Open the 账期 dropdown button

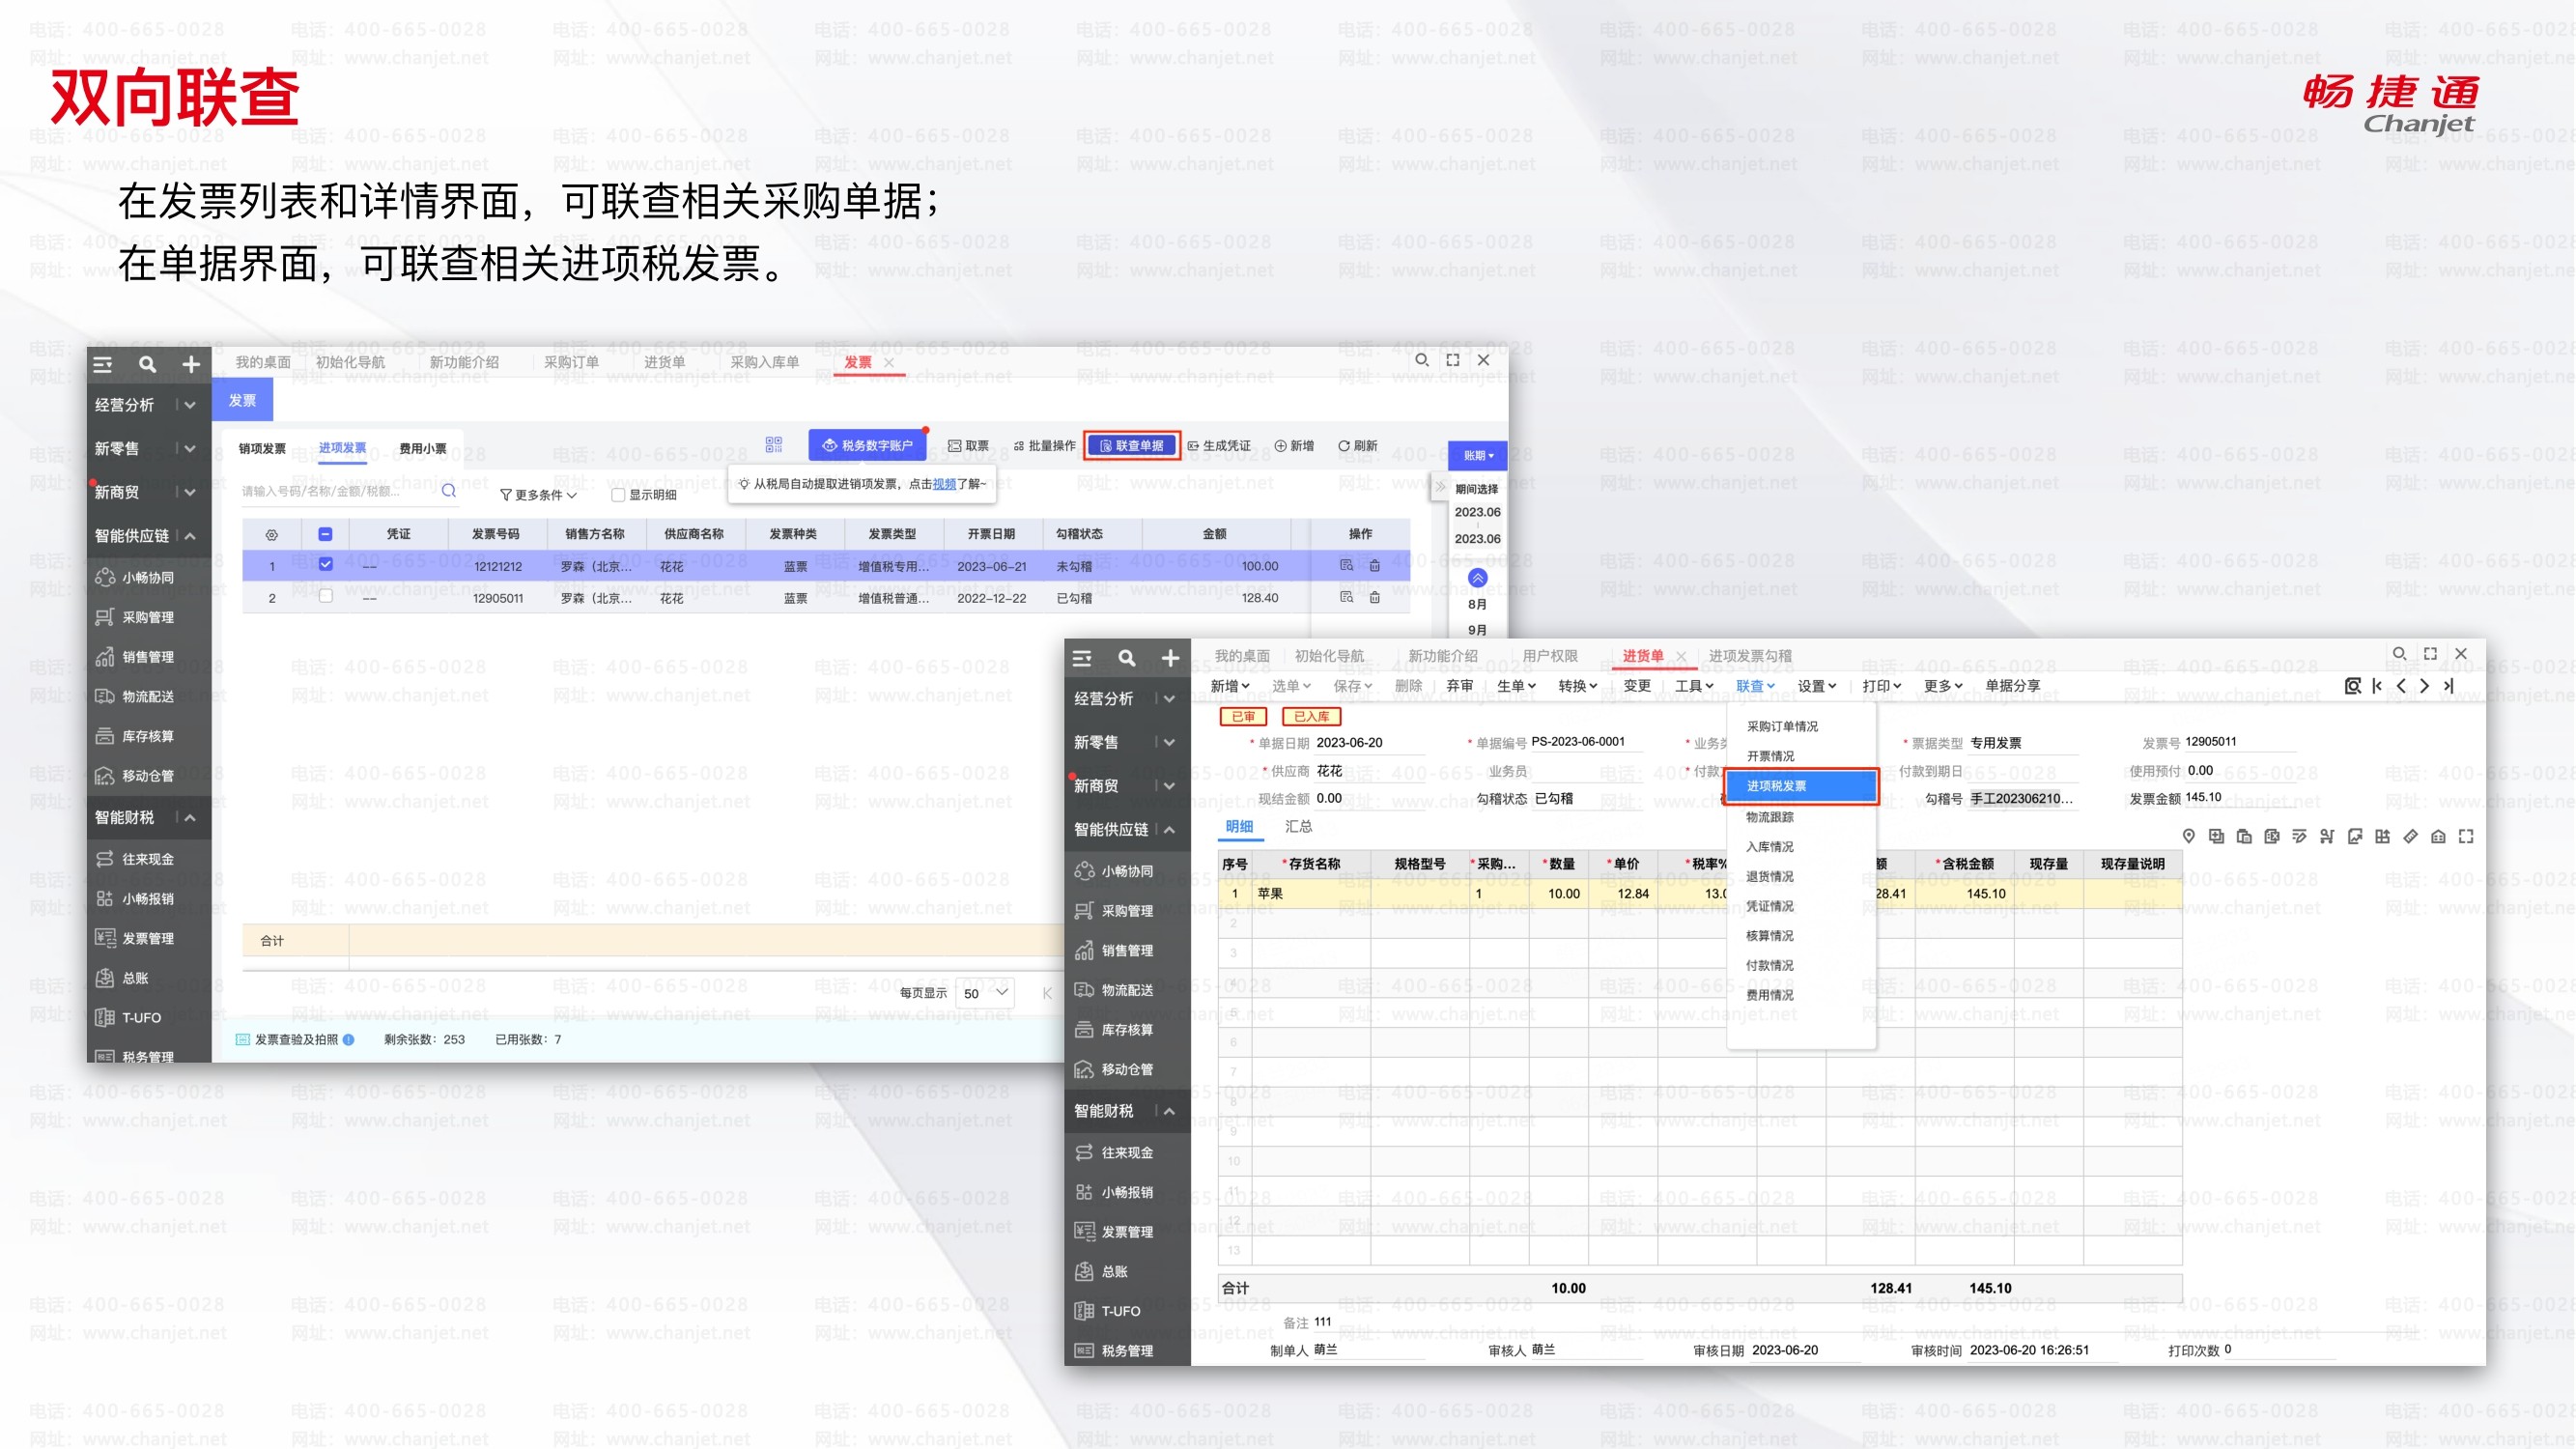point(1477,456)
